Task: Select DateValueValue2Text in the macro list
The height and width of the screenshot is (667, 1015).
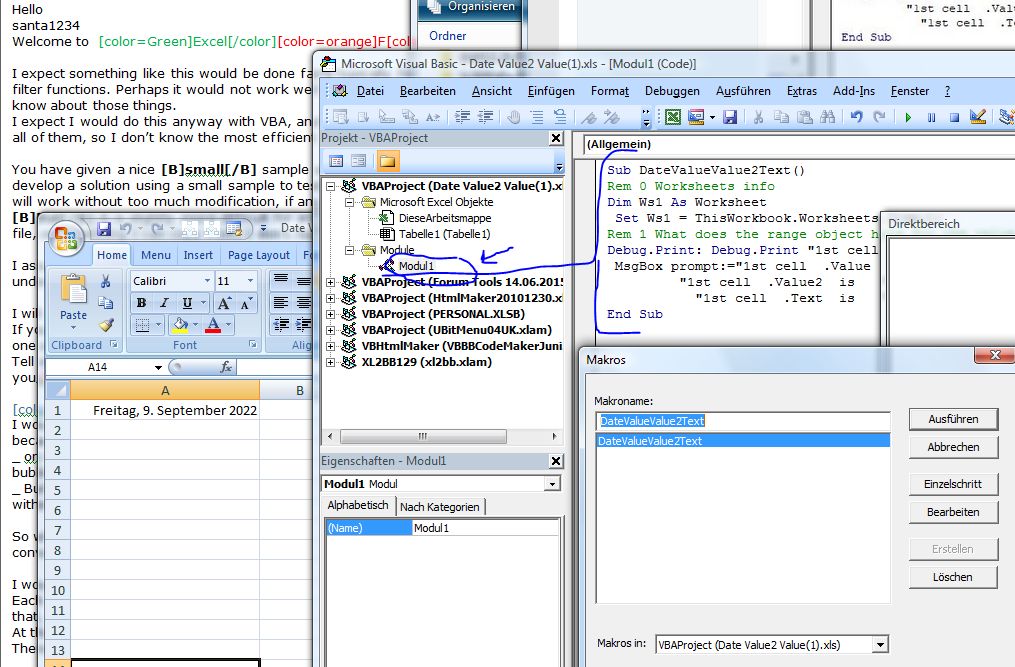Action: click(x=742, y=441)
